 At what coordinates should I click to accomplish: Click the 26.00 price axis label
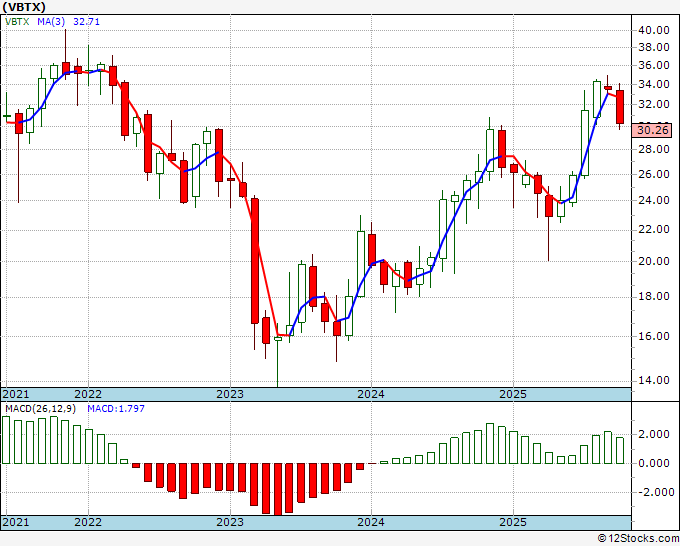coord(654,174)
